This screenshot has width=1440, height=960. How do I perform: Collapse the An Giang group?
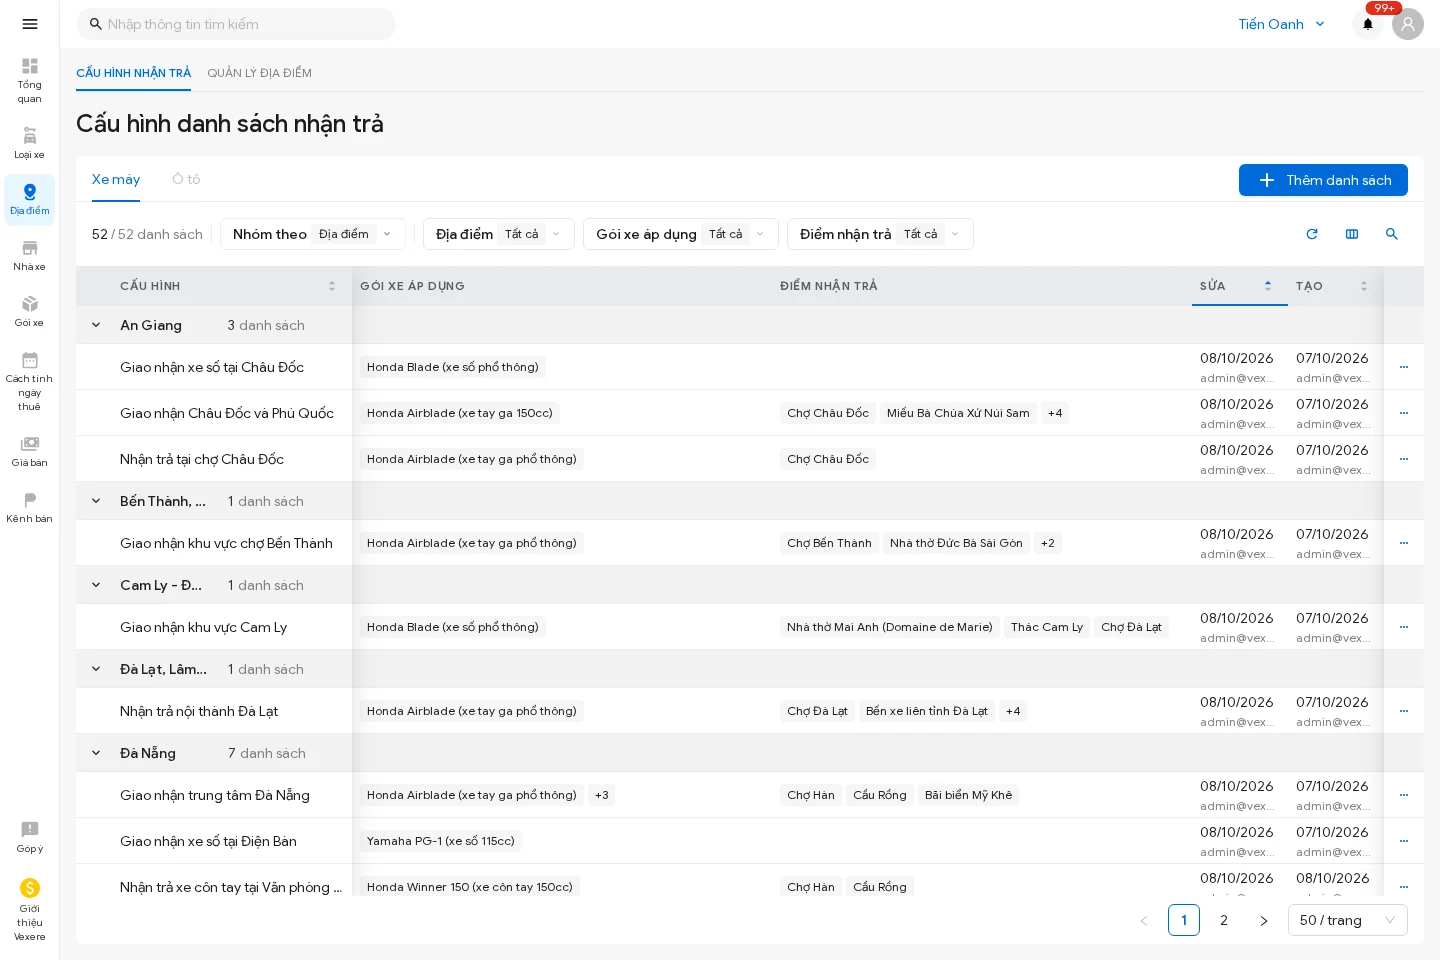pyautogui.click(x=96, y=325)
